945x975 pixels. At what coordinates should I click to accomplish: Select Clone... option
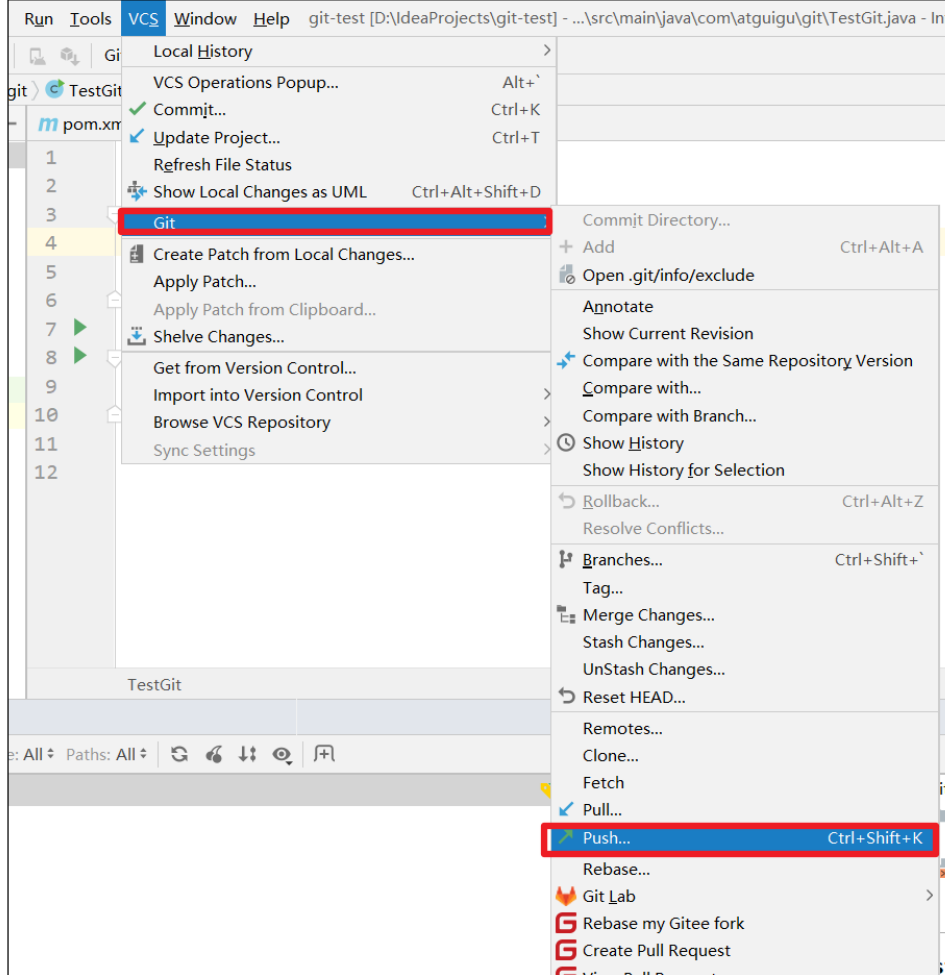(745, 756)
